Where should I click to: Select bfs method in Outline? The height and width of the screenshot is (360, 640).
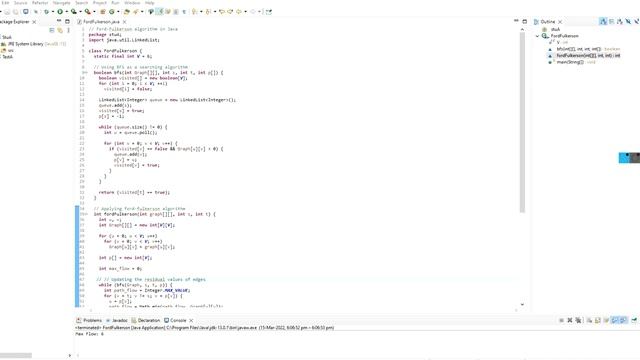click(x=584, y=49)
